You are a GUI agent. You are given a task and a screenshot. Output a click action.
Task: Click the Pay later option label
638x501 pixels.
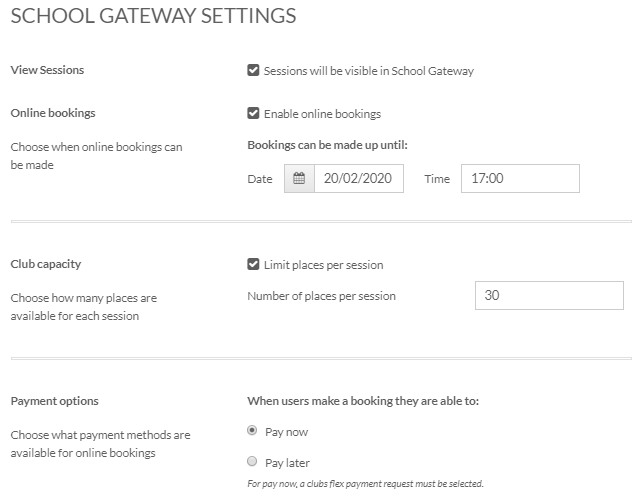287,463
